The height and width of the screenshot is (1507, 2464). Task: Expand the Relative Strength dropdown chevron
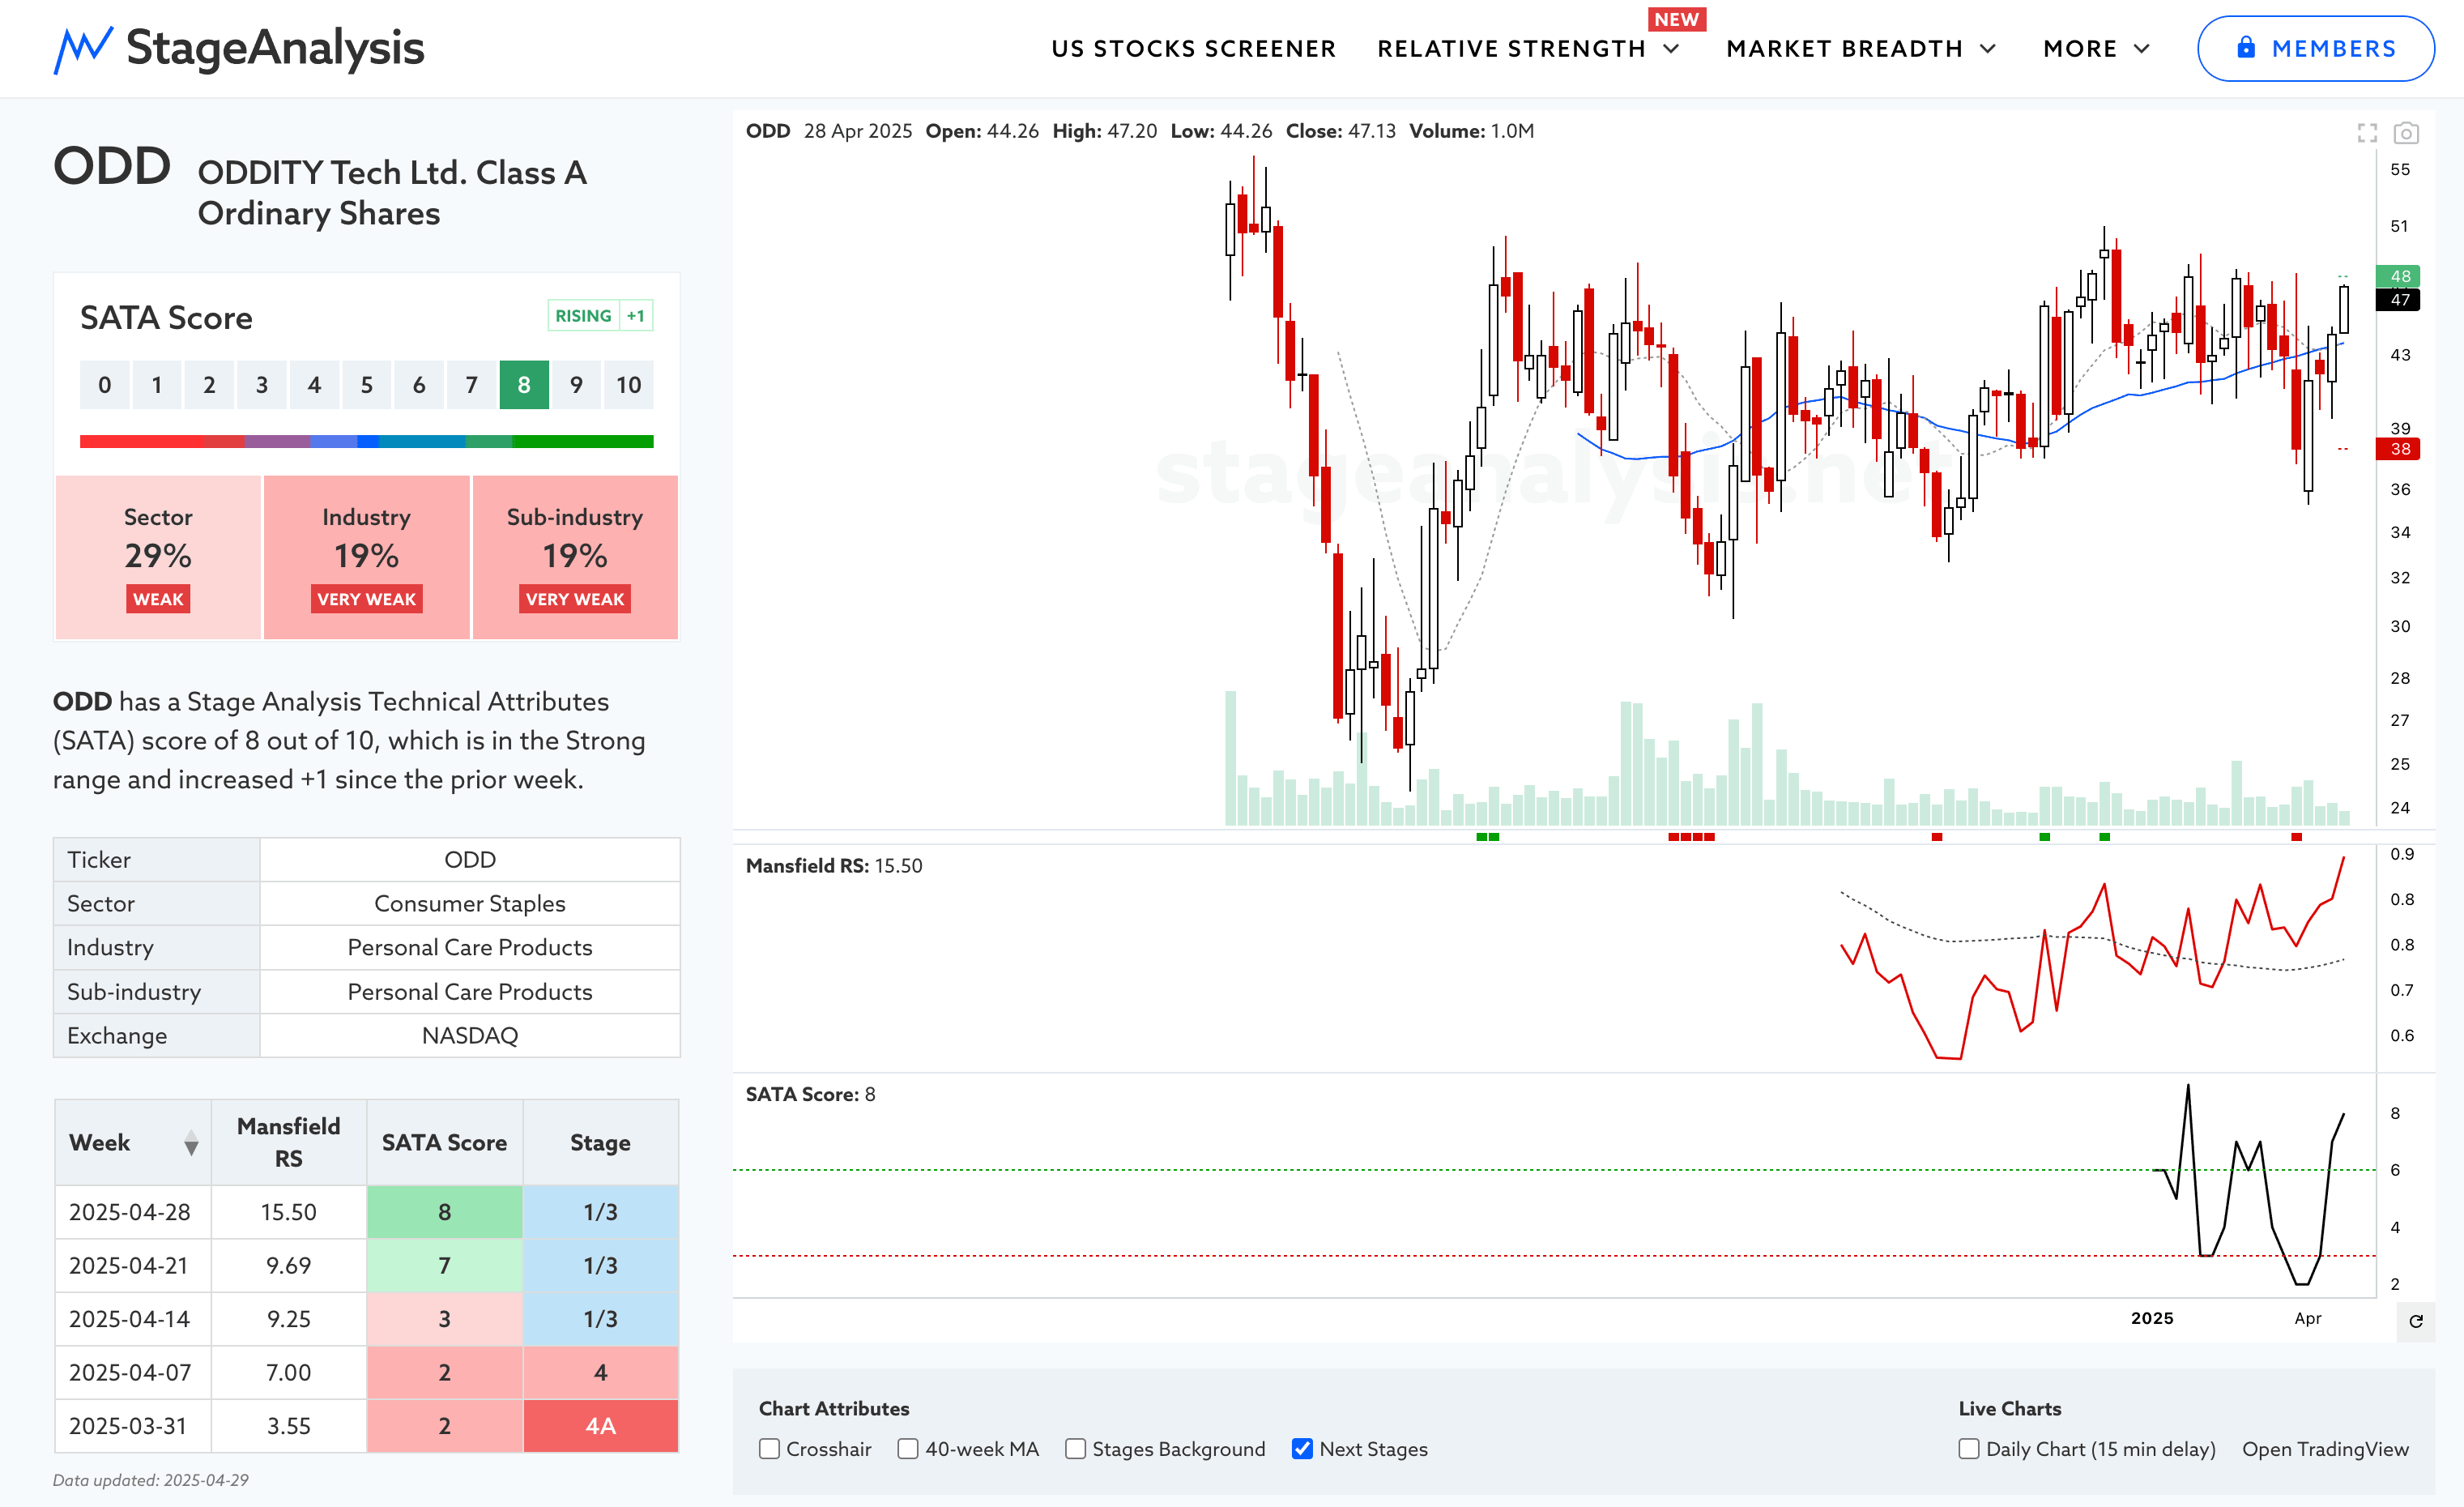(x=1671, y=49)
